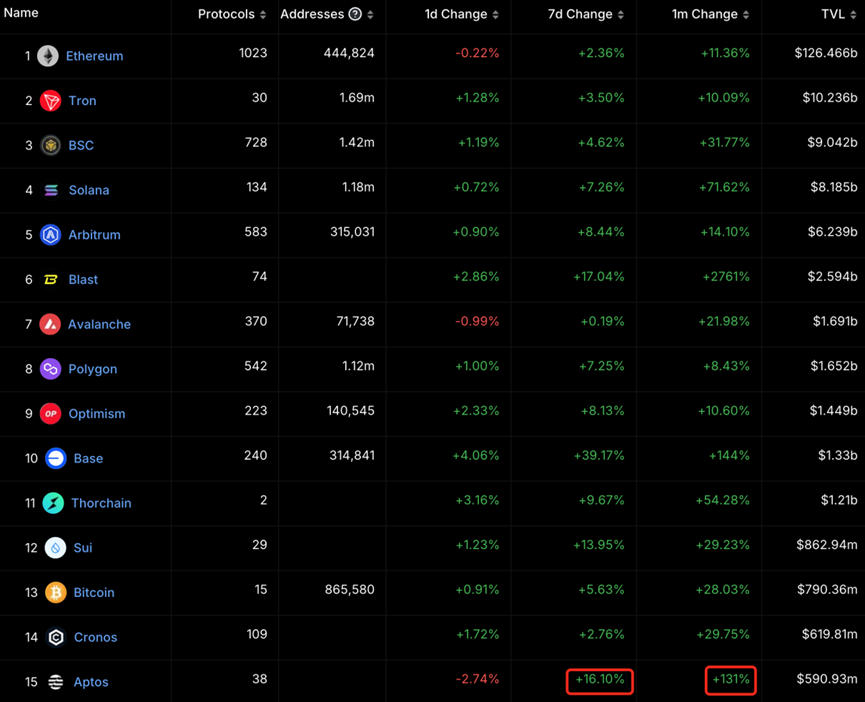
Task: Open the Ethereum chain link
Action: (94, 56)
